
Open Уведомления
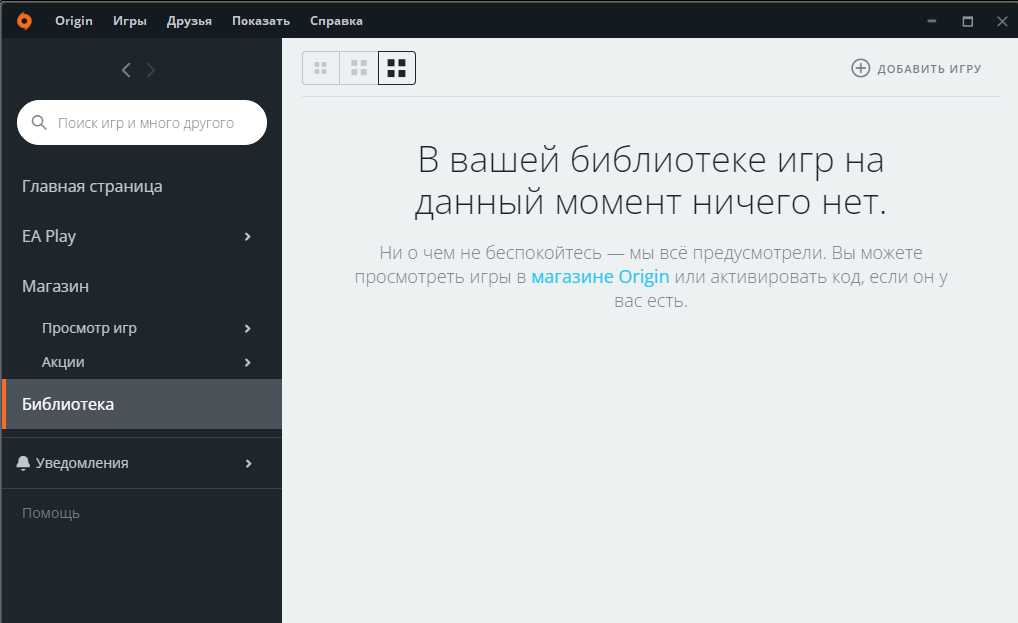tap(82, 463)
